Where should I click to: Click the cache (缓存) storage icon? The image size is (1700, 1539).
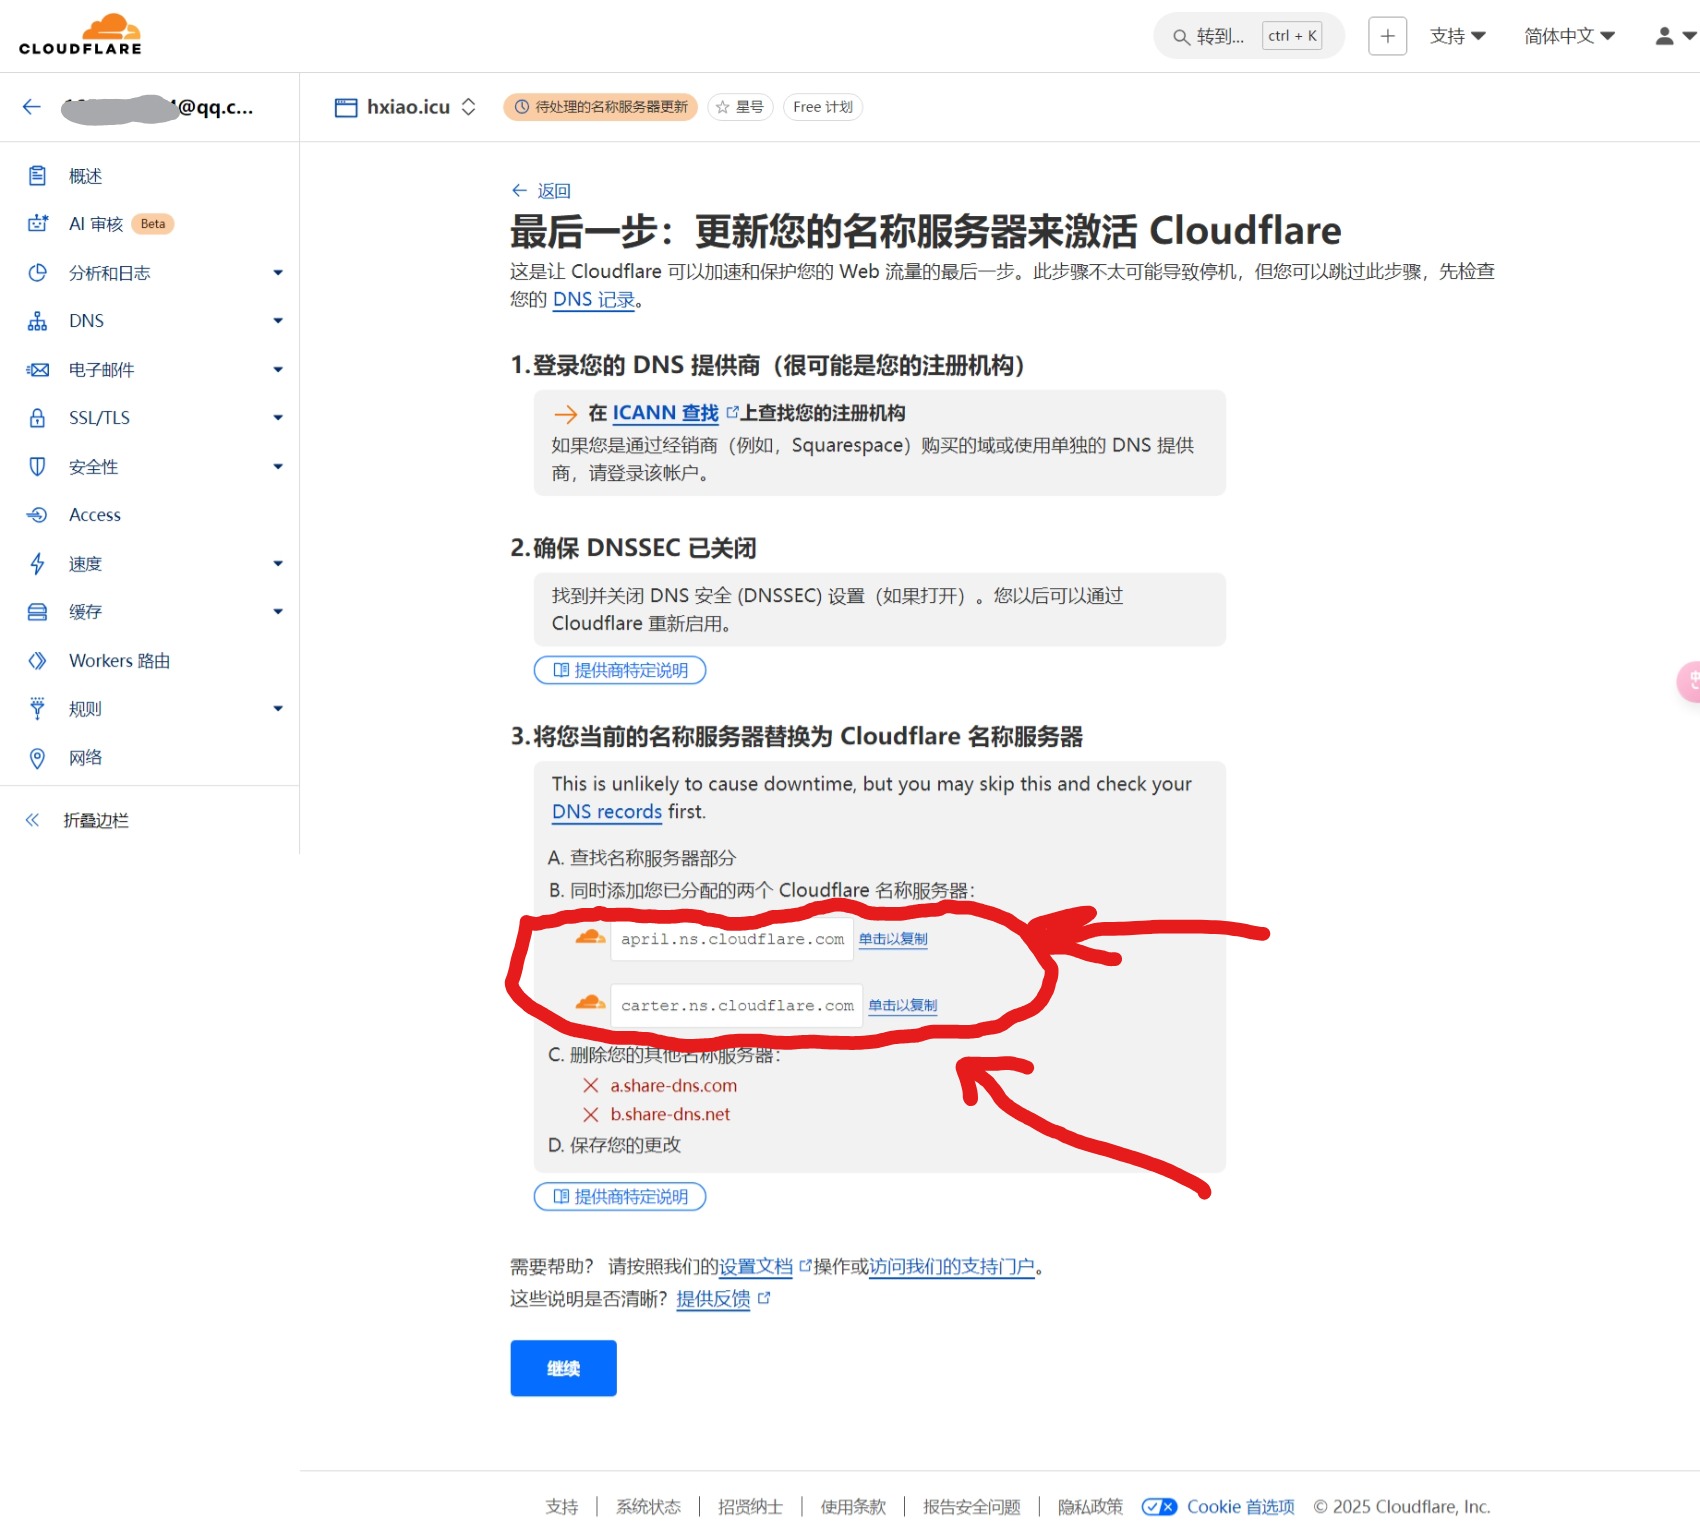(37, 612)
